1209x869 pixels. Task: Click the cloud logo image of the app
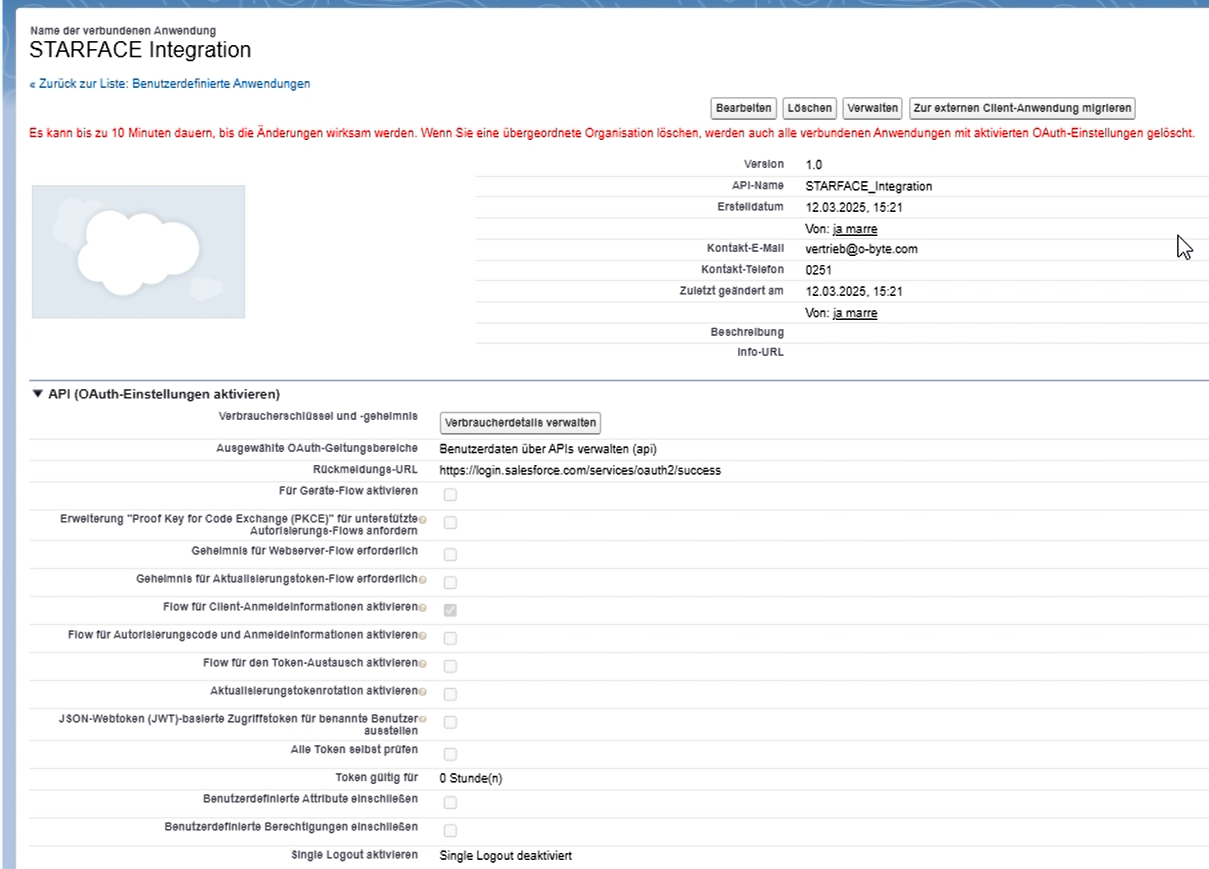click(x=138, y=252)
